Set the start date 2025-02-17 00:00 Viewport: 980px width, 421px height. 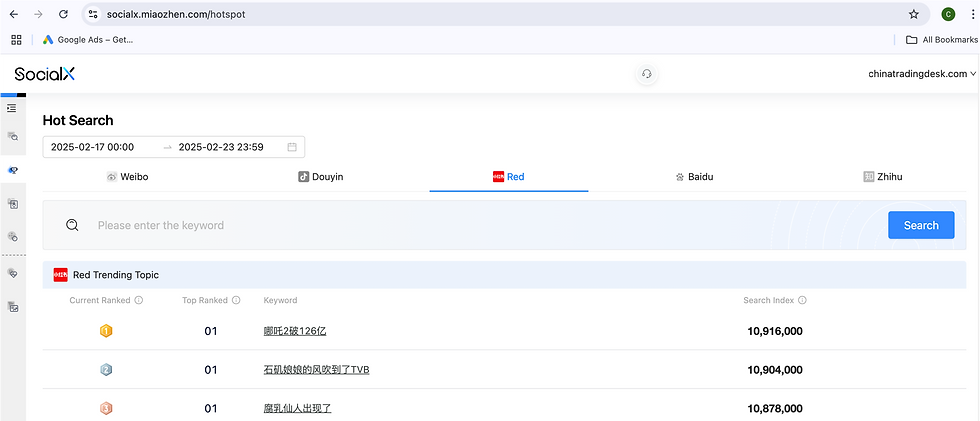point(92,147)
